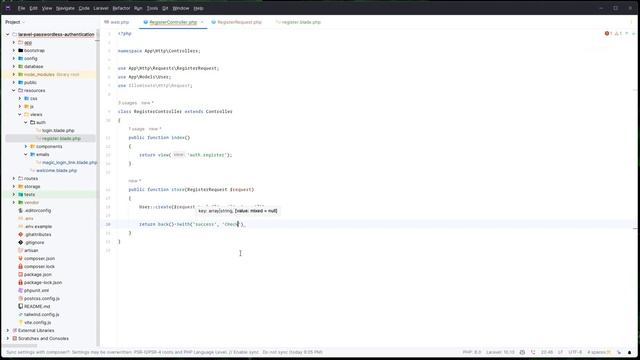640x360 pixels.
Task: Expand the storage folder
Action: 14,186
